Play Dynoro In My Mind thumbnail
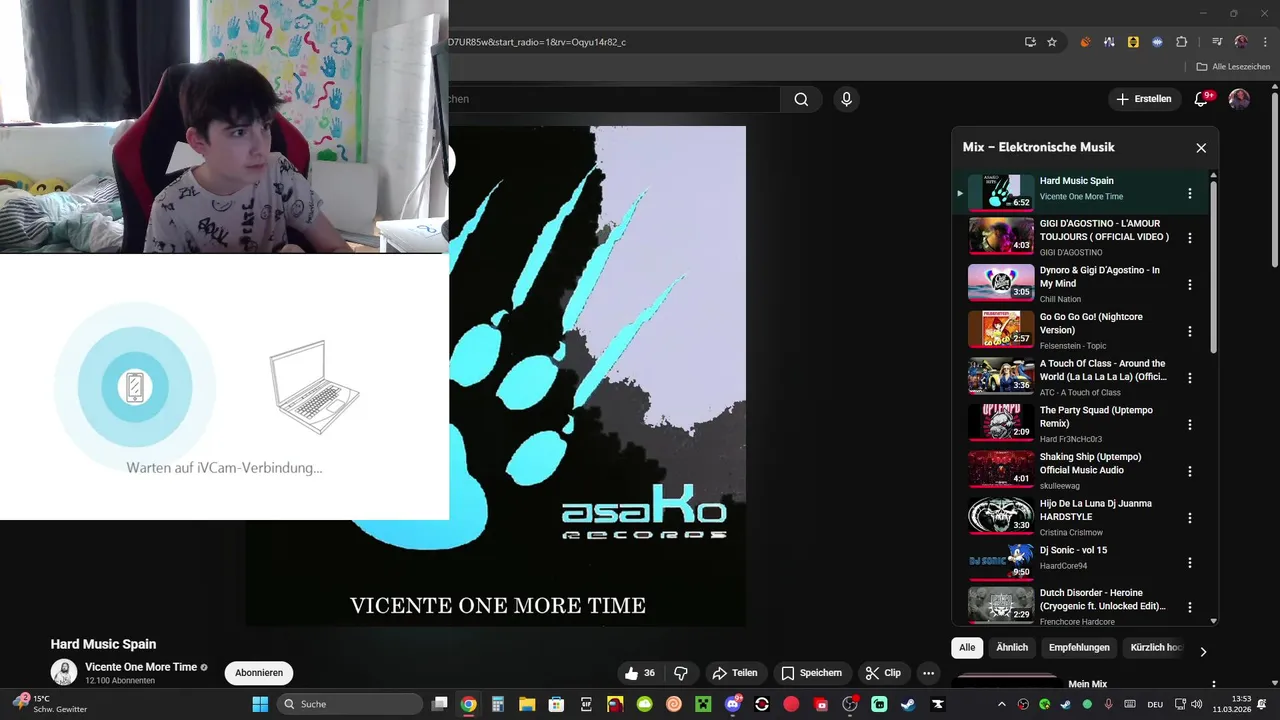The height and width of the screenshot is (720, 1280). 1001,283
